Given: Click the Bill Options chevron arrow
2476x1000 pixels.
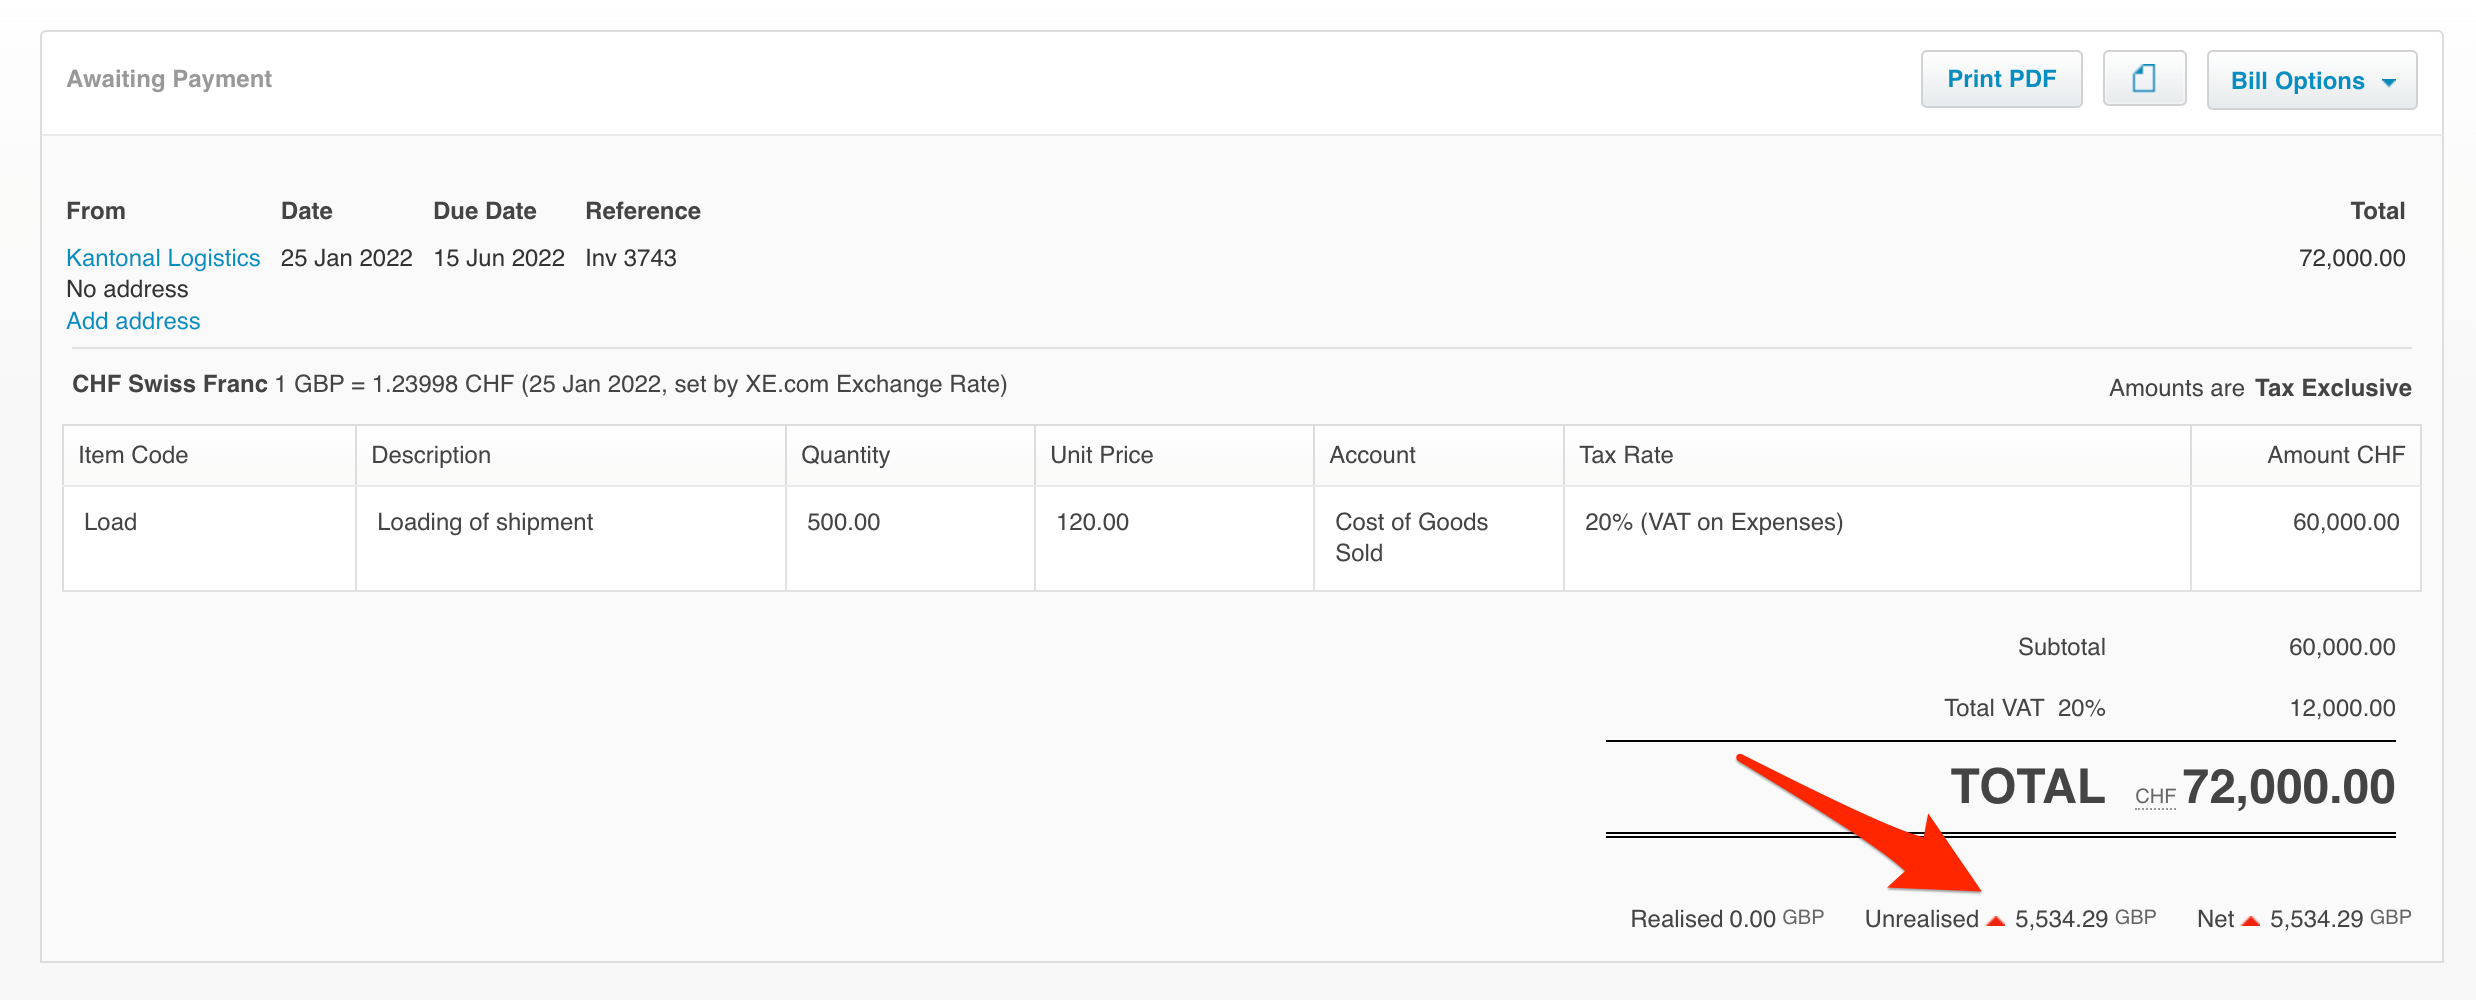Looking at the screenshot, I should click(2388, 82).
